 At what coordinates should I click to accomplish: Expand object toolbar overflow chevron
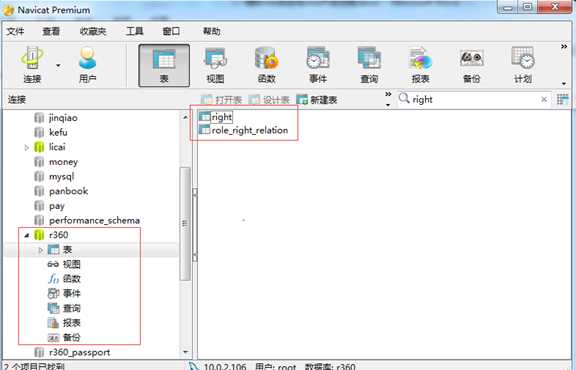388,94
